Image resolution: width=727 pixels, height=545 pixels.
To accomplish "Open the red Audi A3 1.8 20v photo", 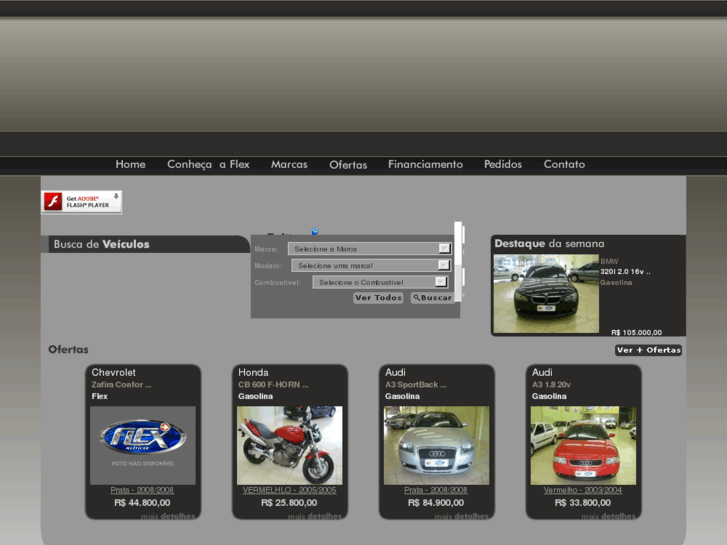I will click(x=583, y=445).
